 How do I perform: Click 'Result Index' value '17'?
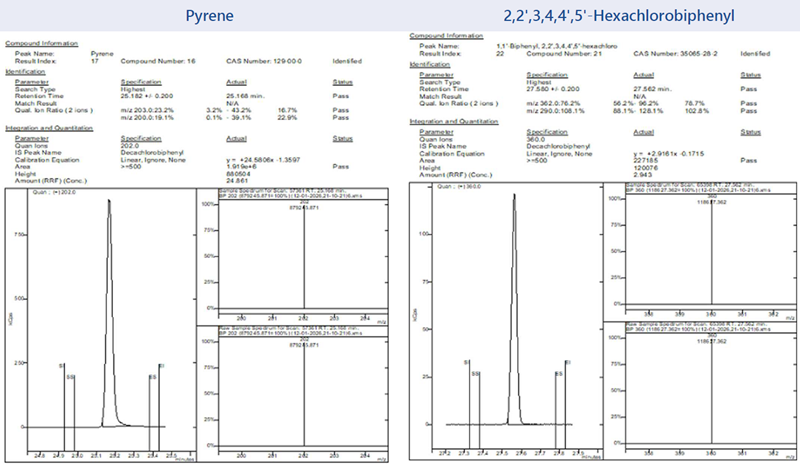pos(94,61)
